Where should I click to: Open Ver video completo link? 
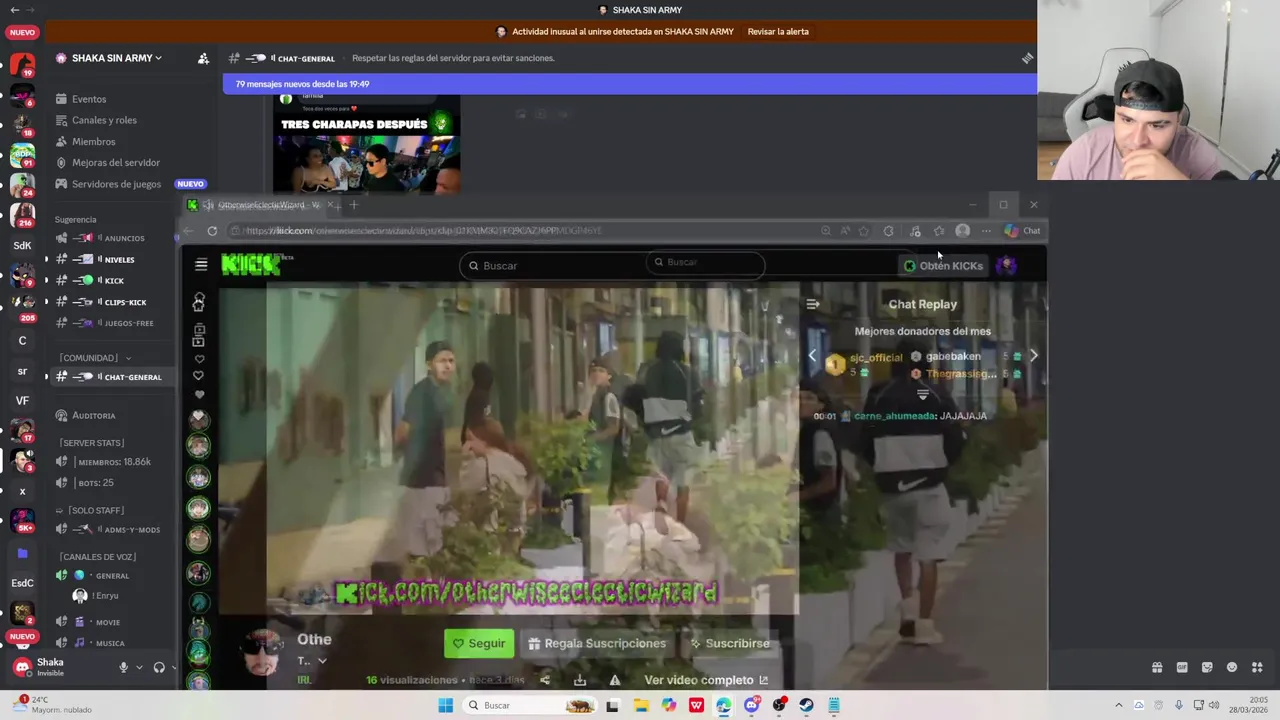706,680
